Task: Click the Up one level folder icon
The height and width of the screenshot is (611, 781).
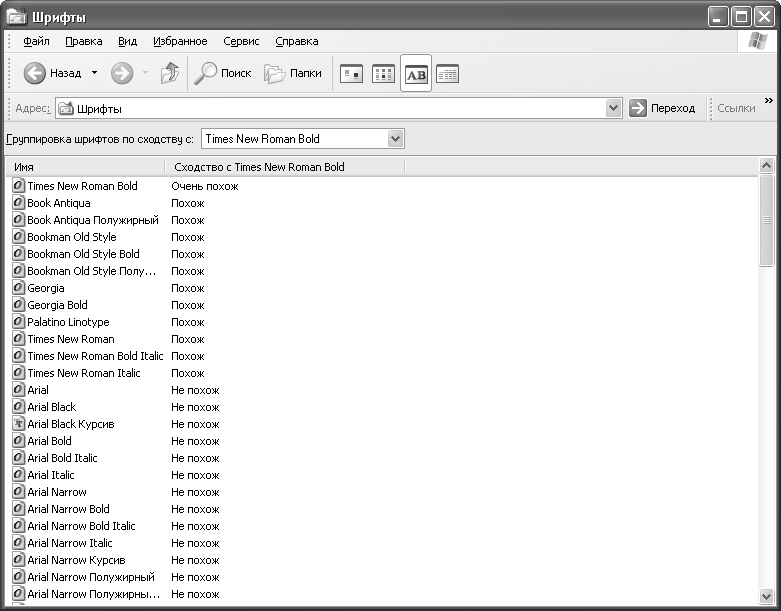Action: pos(170,74)
